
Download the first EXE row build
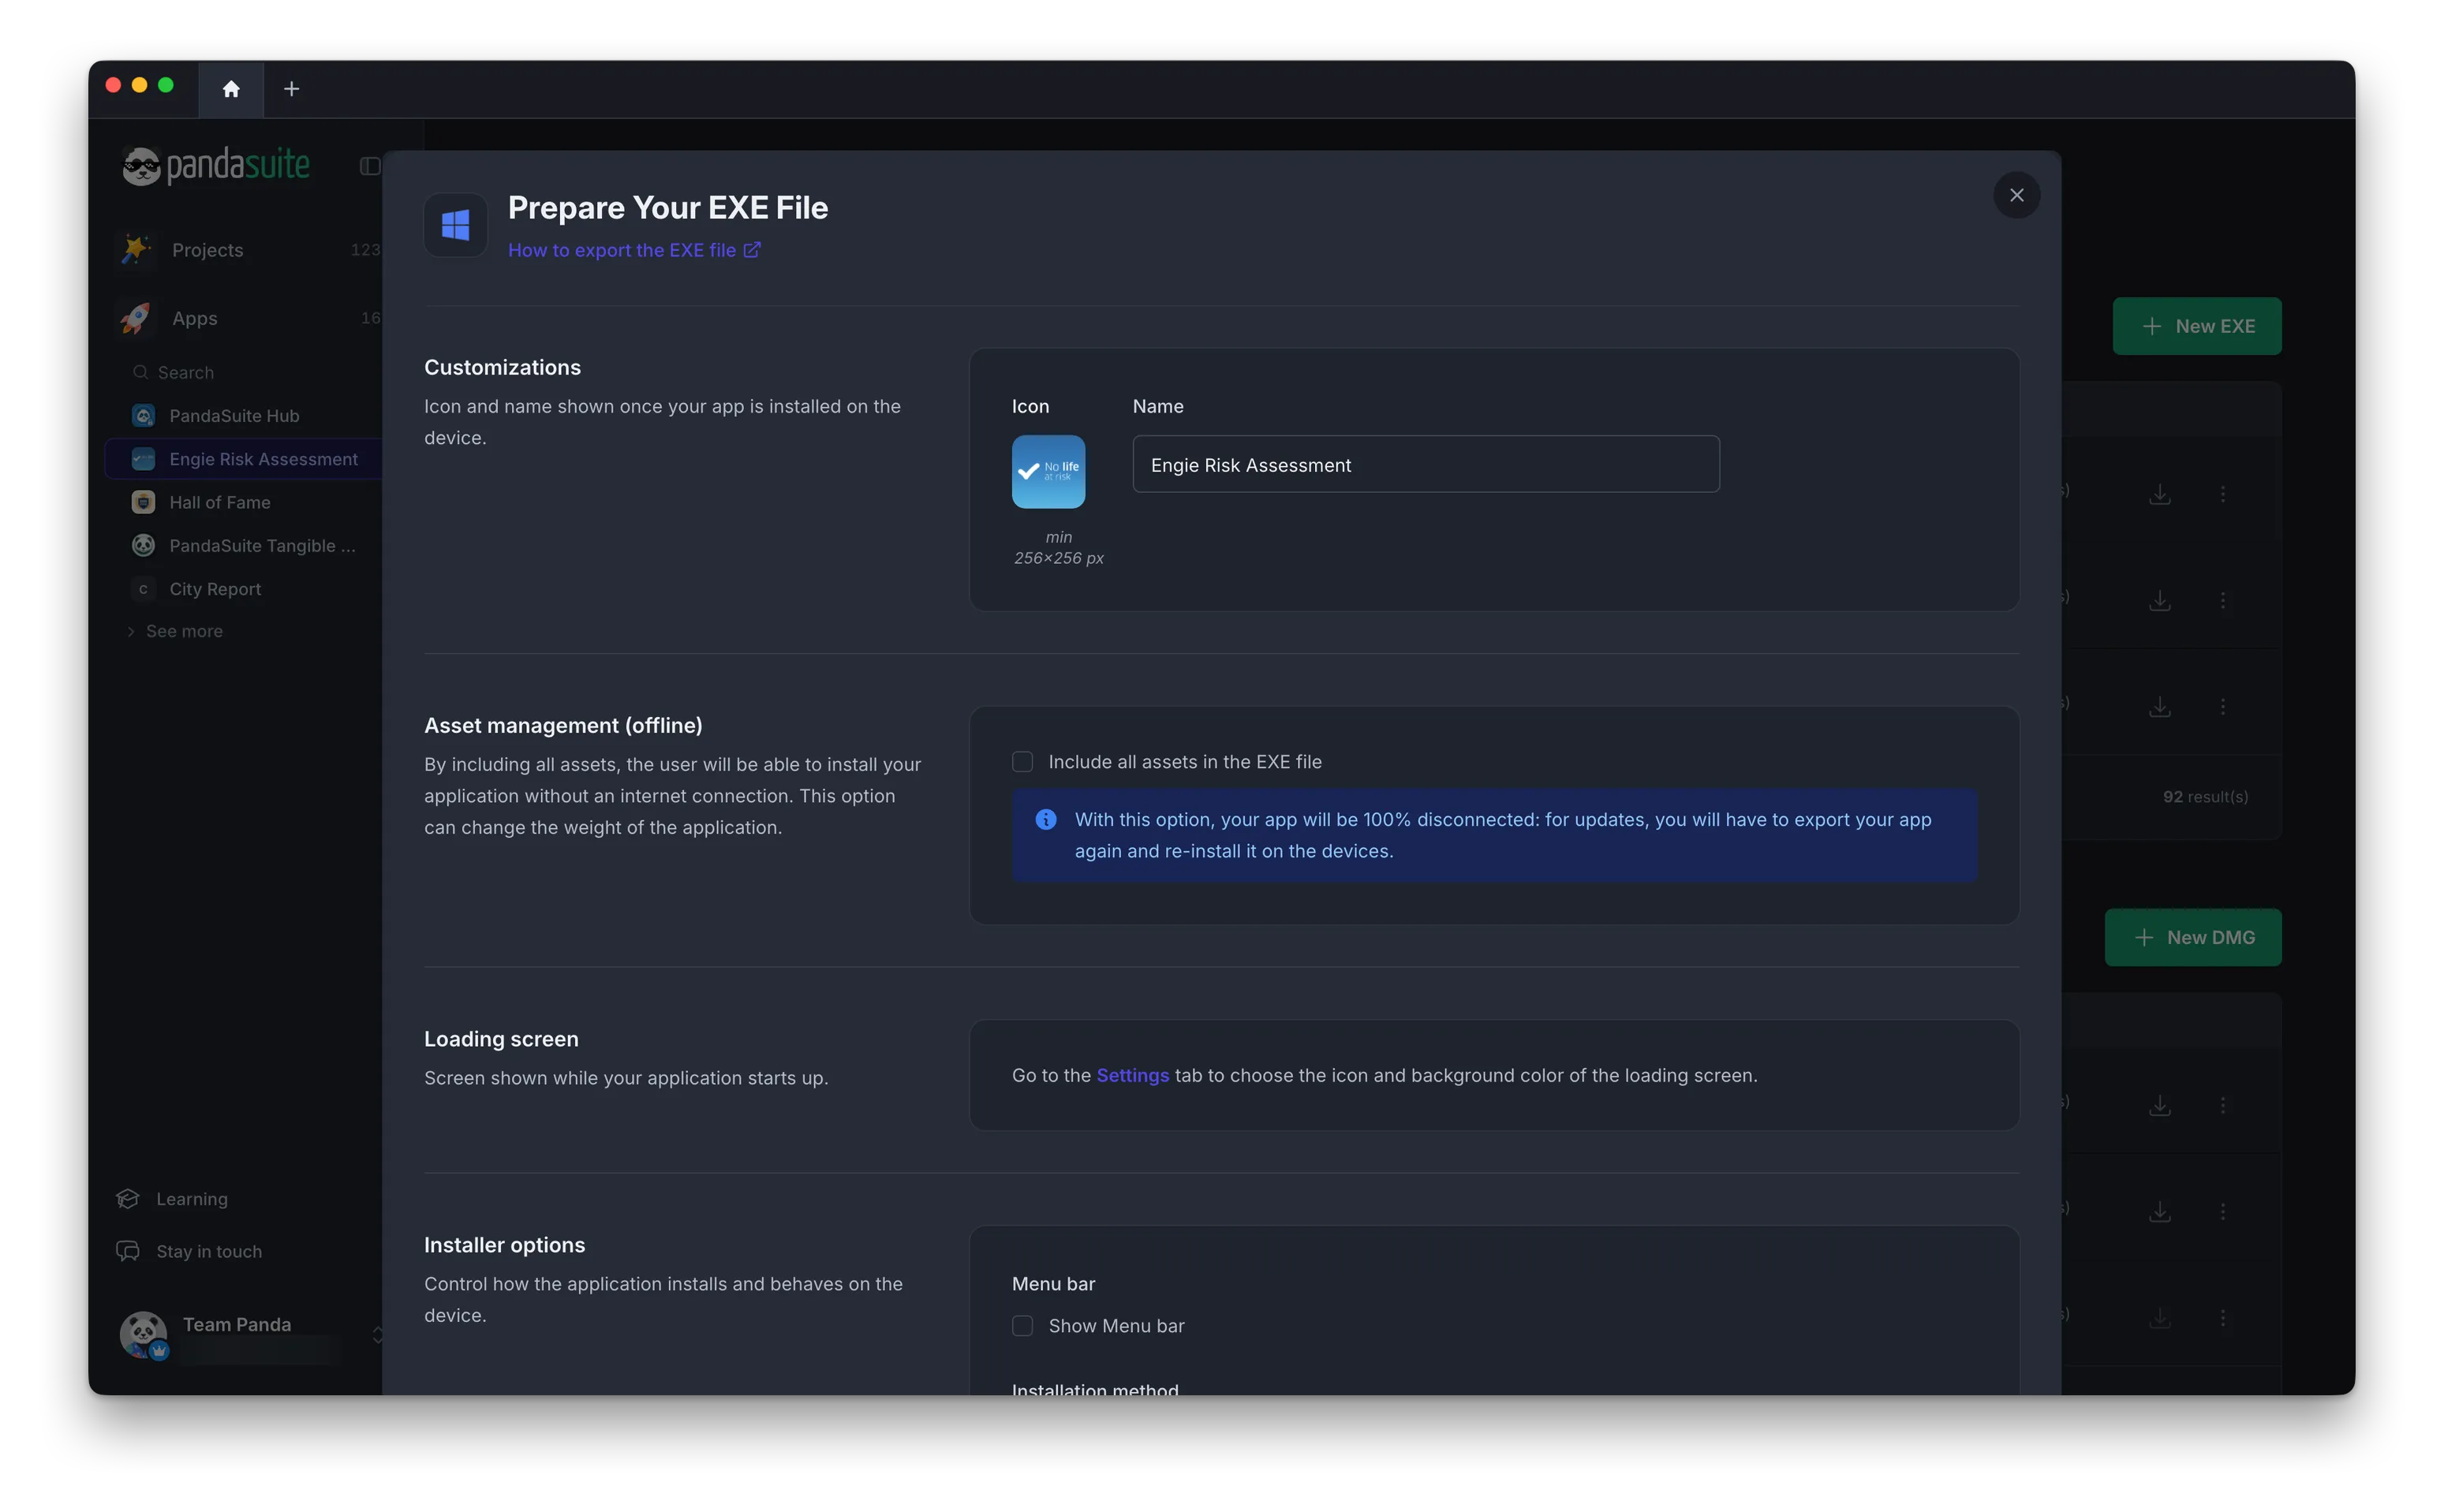[2159, 494]
